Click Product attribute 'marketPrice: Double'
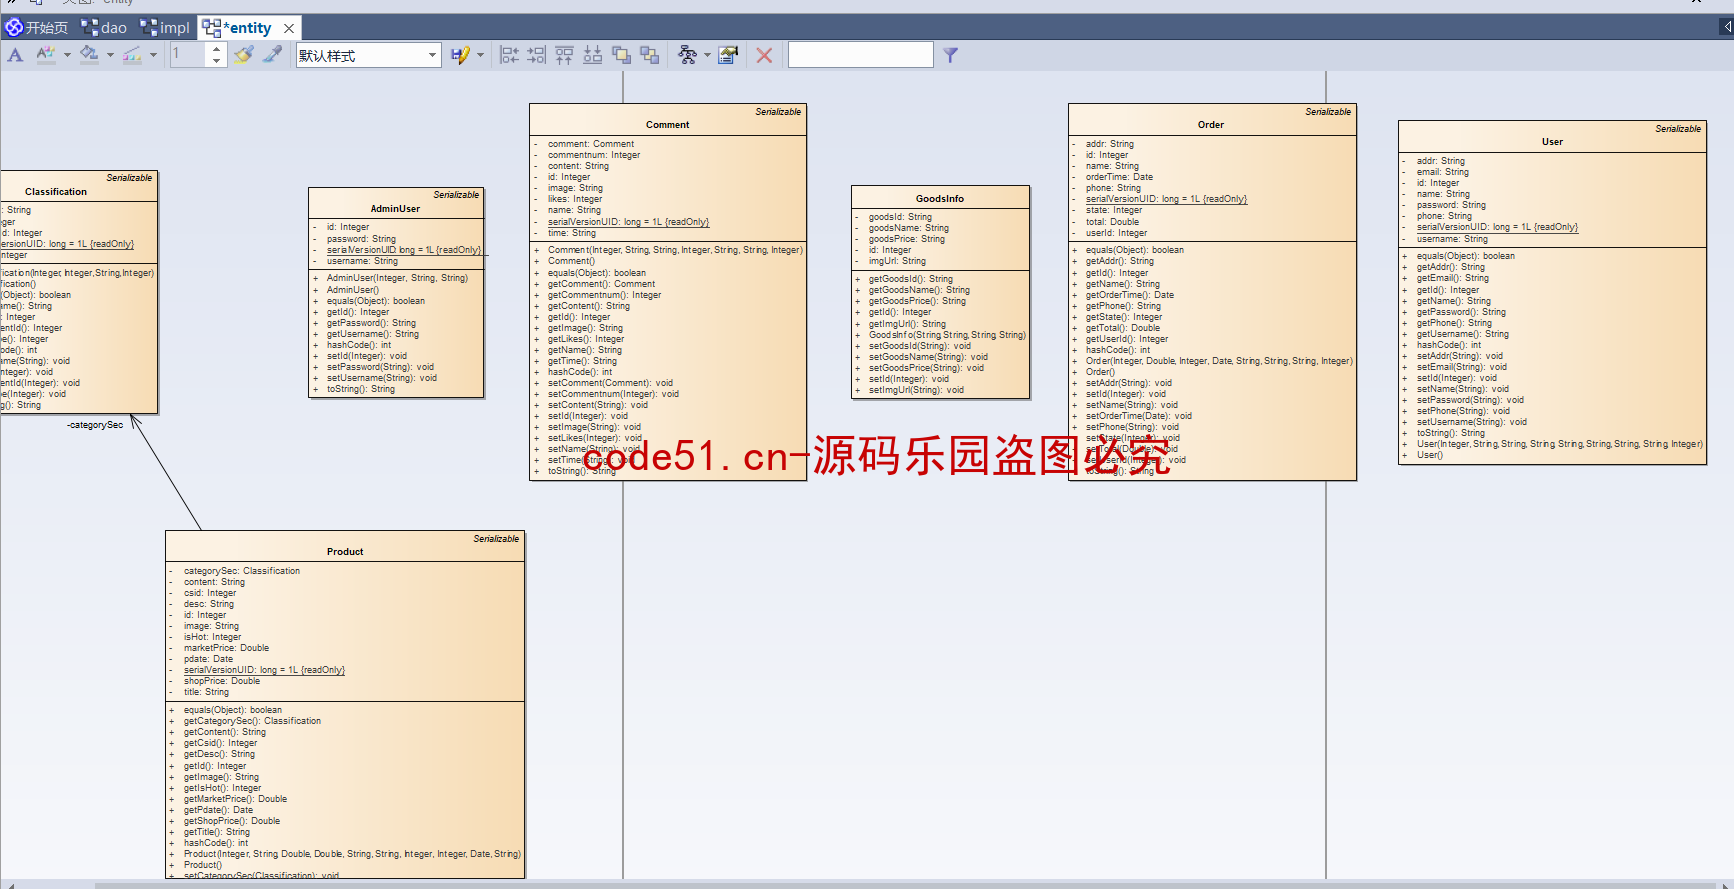 point(226,648)
